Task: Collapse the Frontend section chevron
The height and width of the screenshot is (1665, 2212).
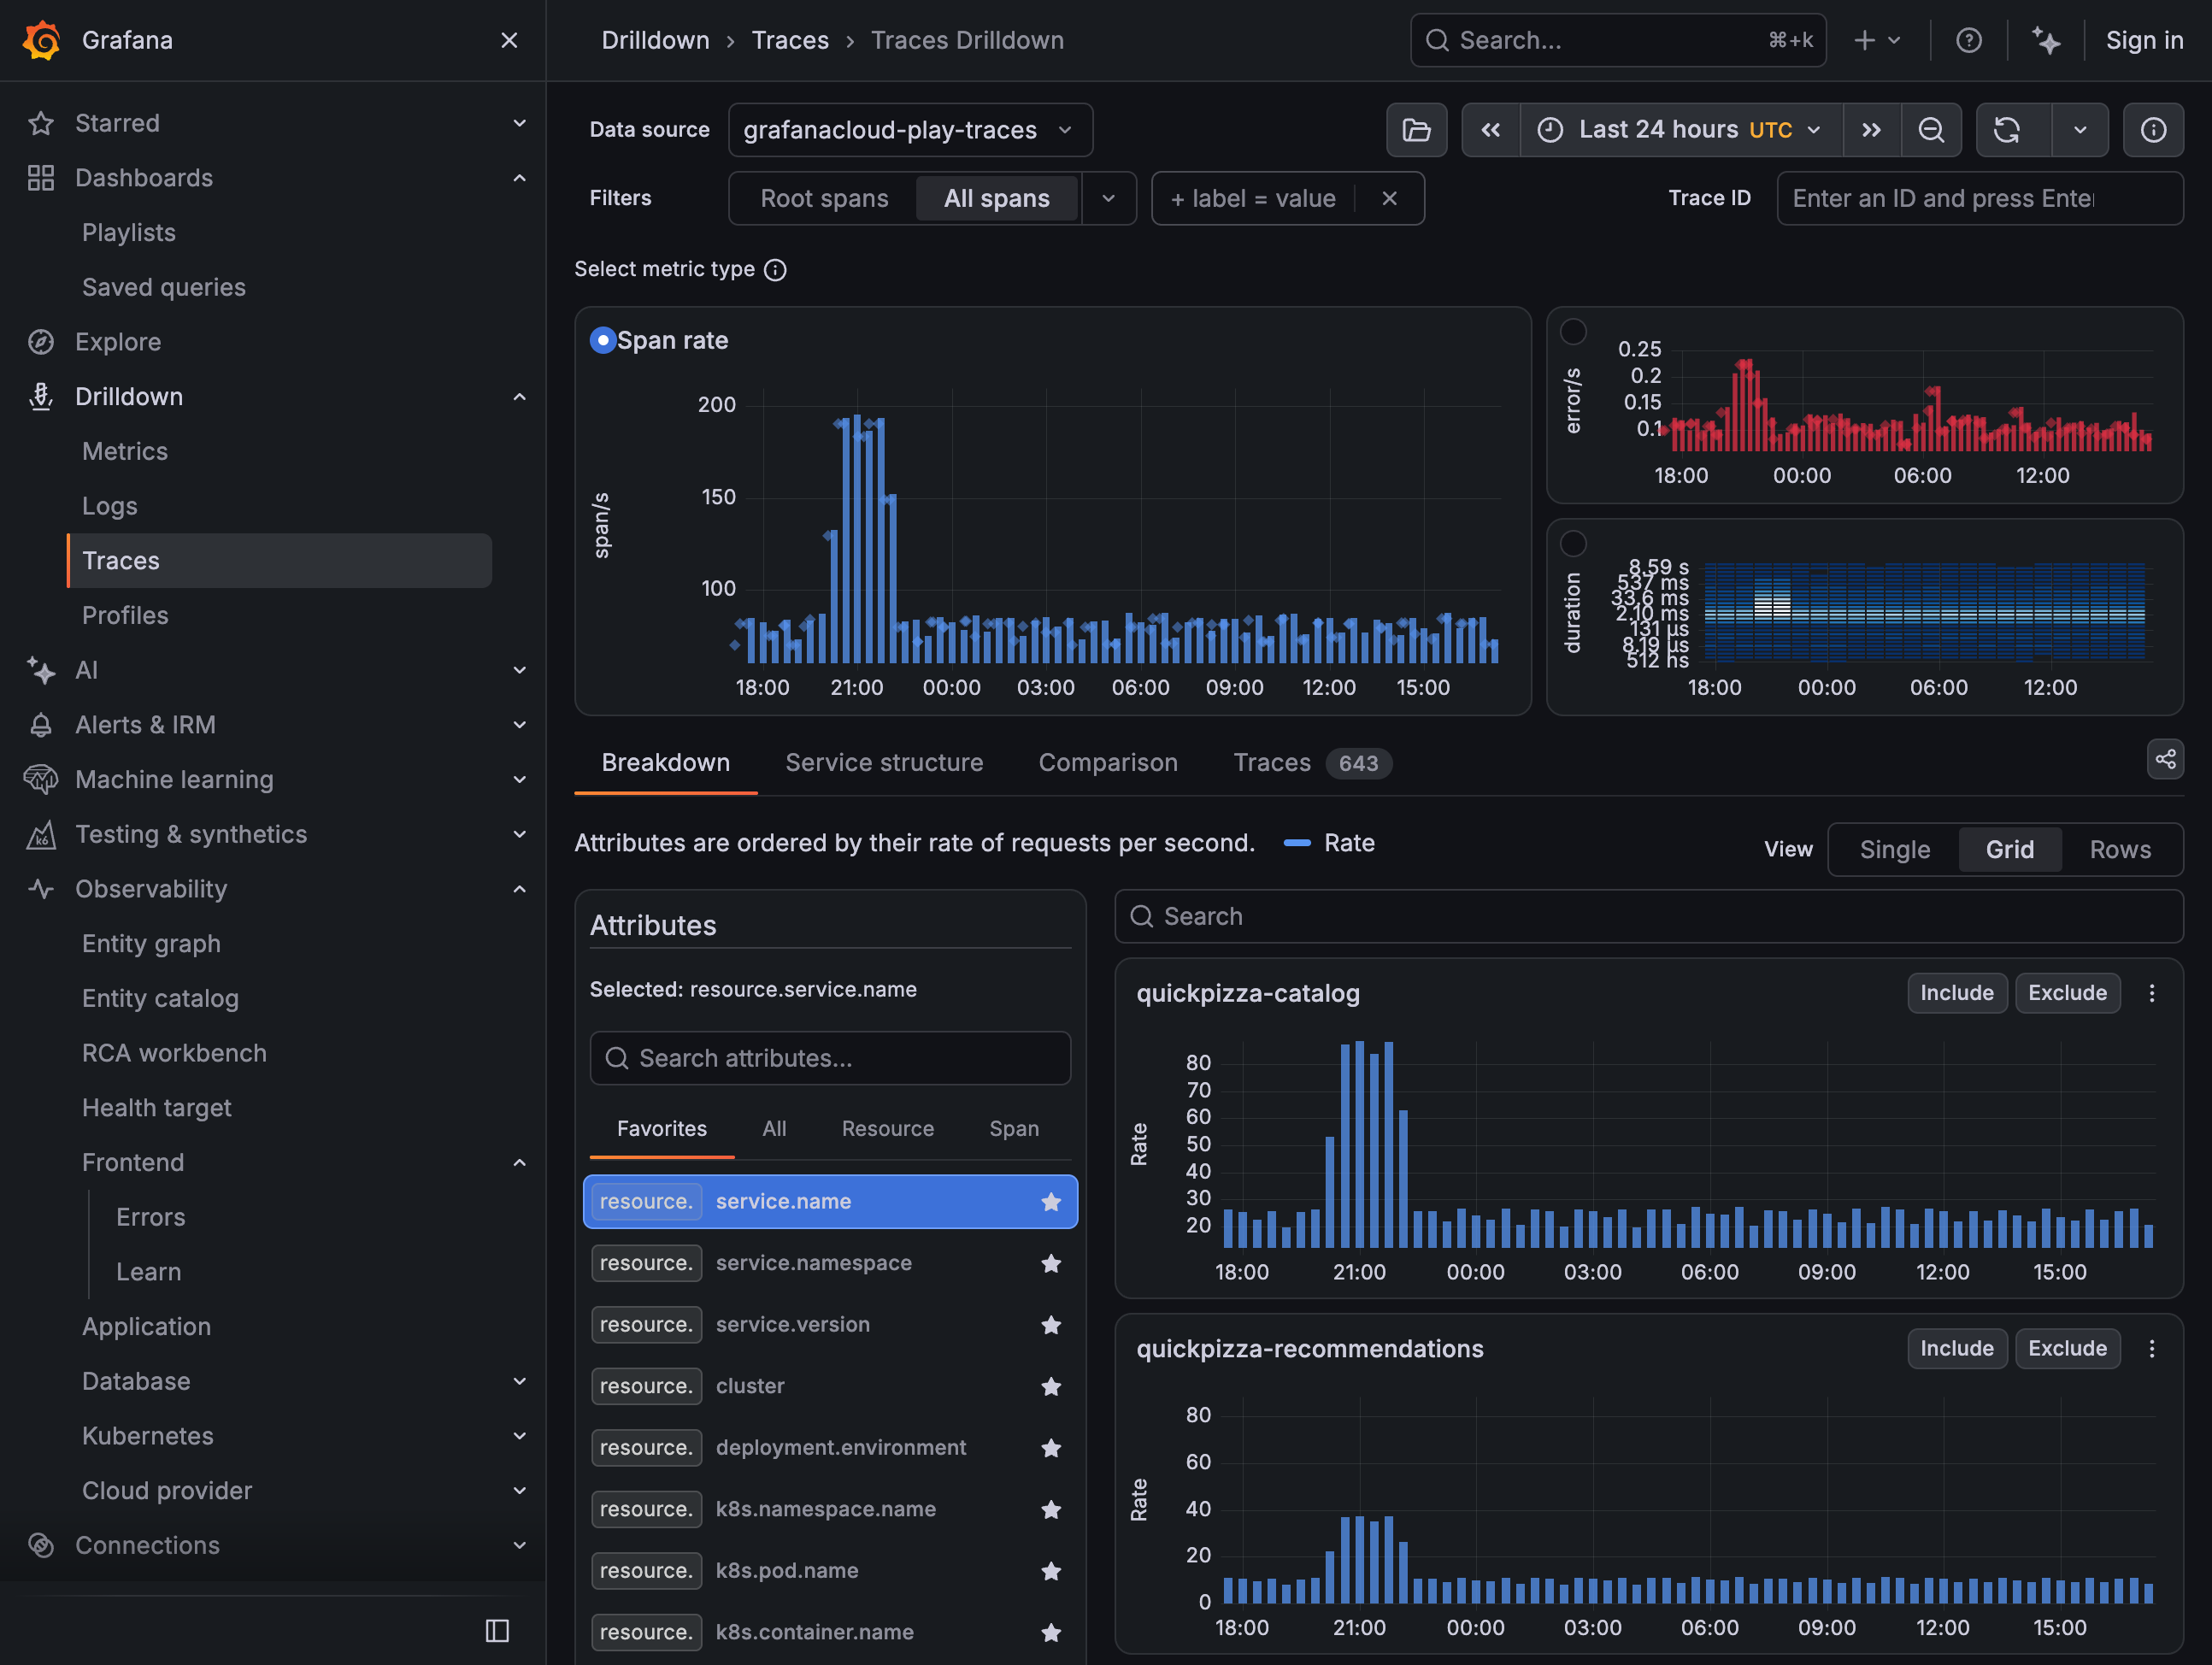Action: [519, 1162]
